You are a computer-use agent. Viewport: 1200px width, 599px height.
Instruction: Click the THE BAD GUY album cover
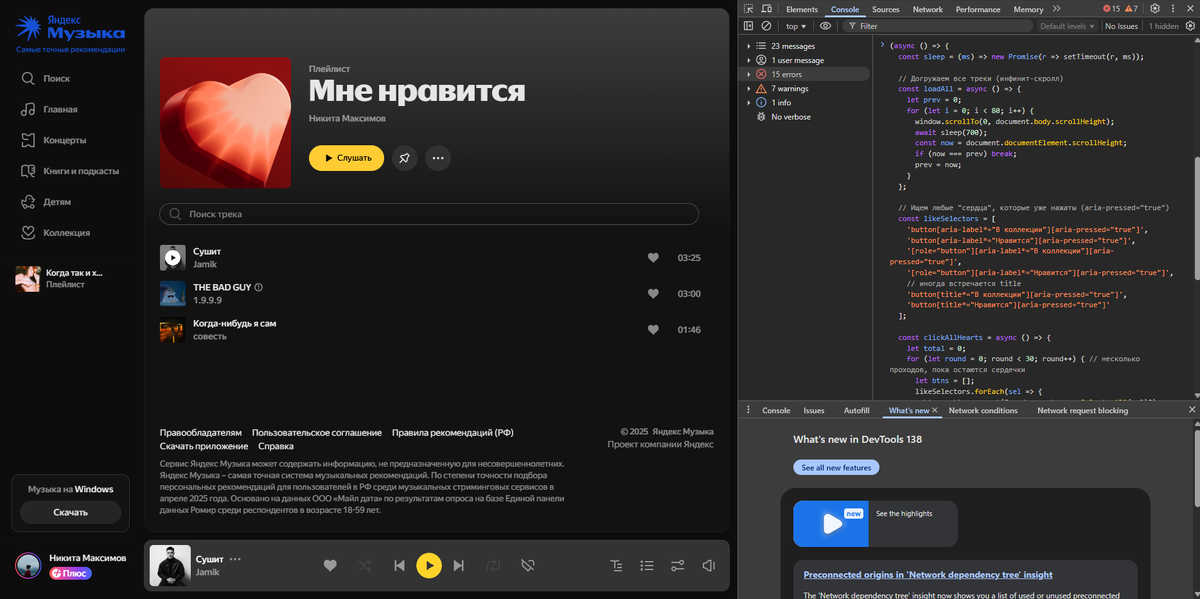[x=172, y=294]
